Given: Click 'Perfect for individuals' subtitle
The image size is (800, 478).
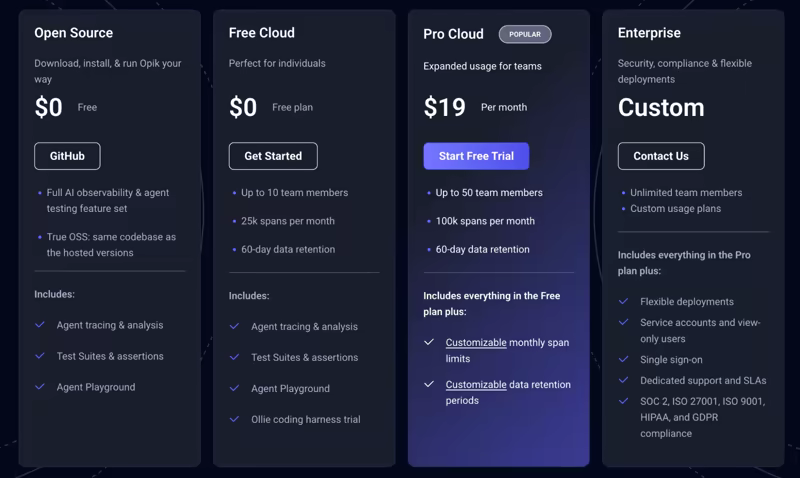Looking at the screenshot, I should point(277,63).
